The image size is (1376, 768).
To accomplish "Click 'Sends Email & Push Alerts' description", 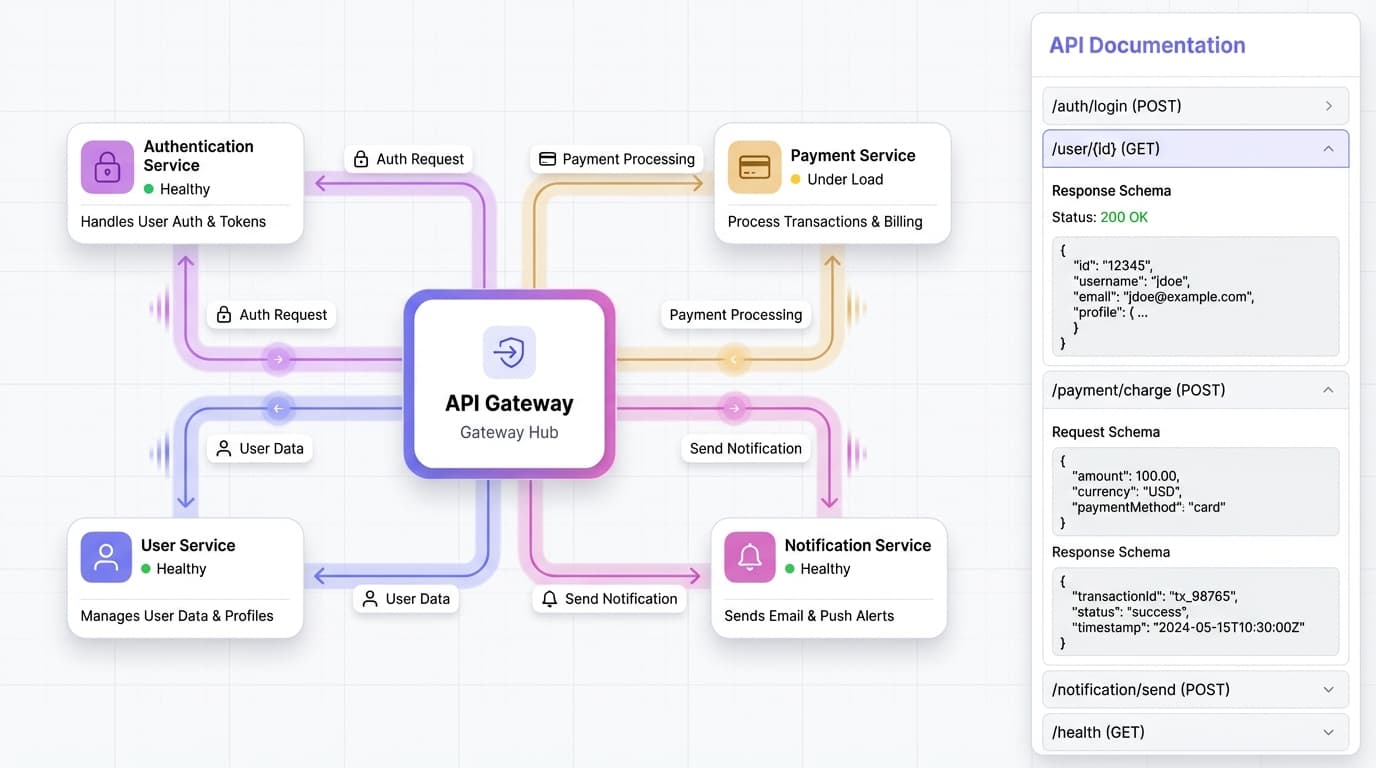I will pos(809,616).
